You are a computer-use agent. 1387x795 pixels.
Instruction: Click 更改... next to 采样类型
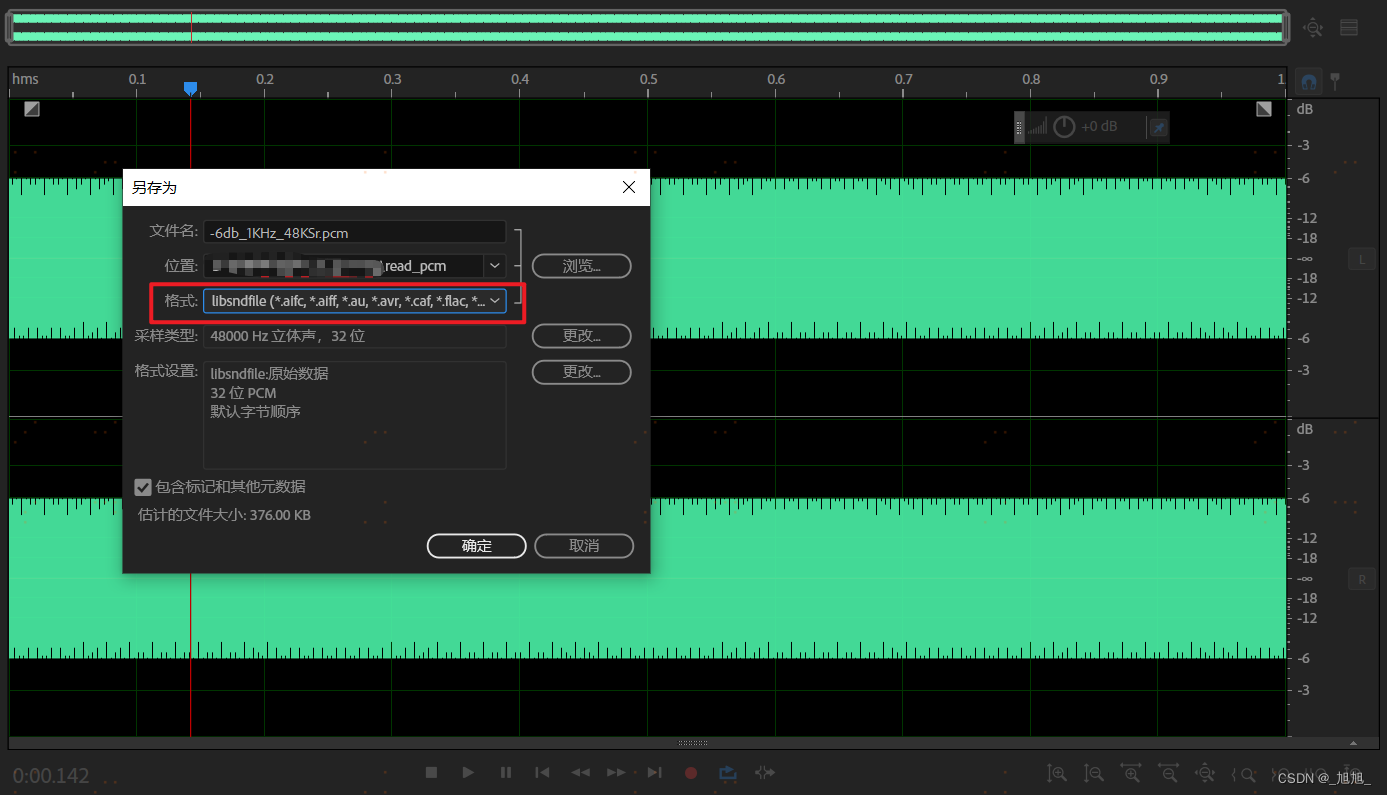(581, 336)
